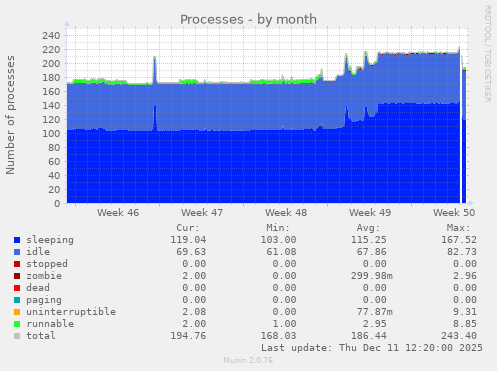The height and width of the screenshot is (371, 497).
Task: Click total average value 186.44
Action: (369, 336)
